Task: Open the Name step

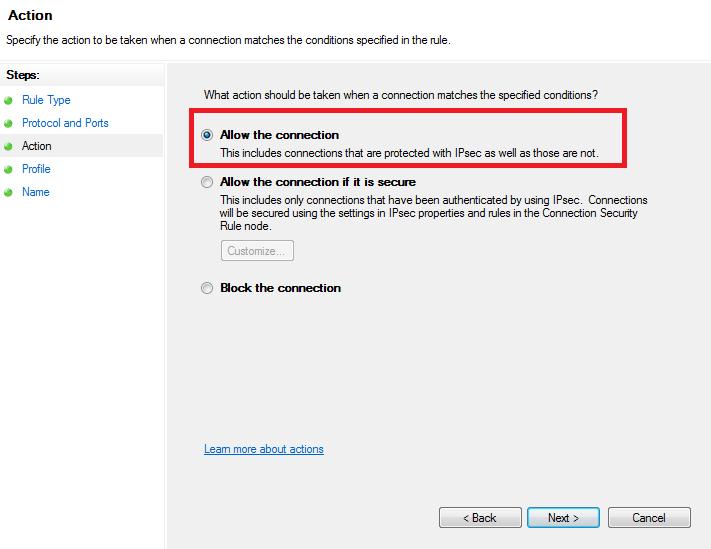Action: click(x=36, y=192)
